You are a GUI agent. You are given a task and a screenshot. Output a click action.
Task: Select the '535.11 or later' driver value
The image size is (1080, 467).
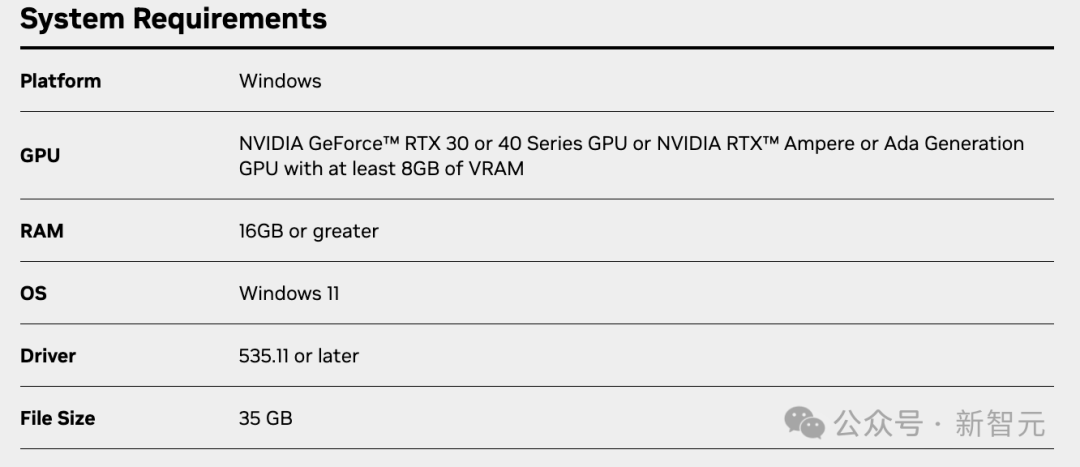(x=298, y=355)
